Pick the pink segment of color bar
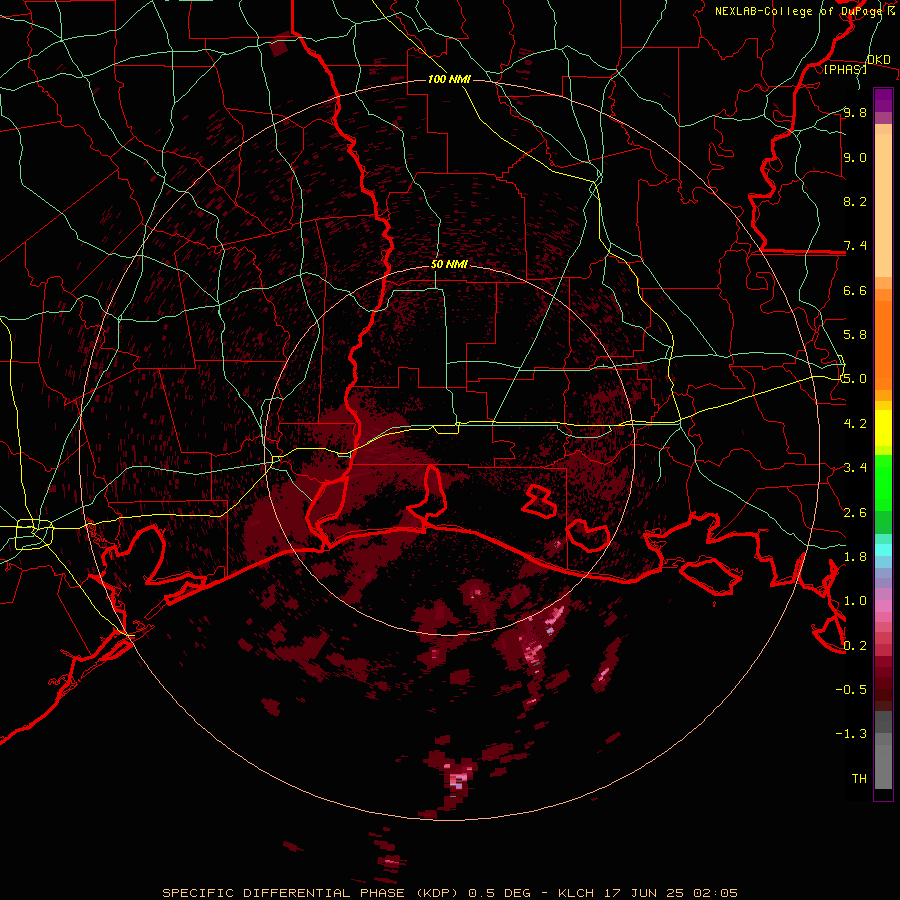Viewport: 900px width, 900px height. [x=883, y=606]
